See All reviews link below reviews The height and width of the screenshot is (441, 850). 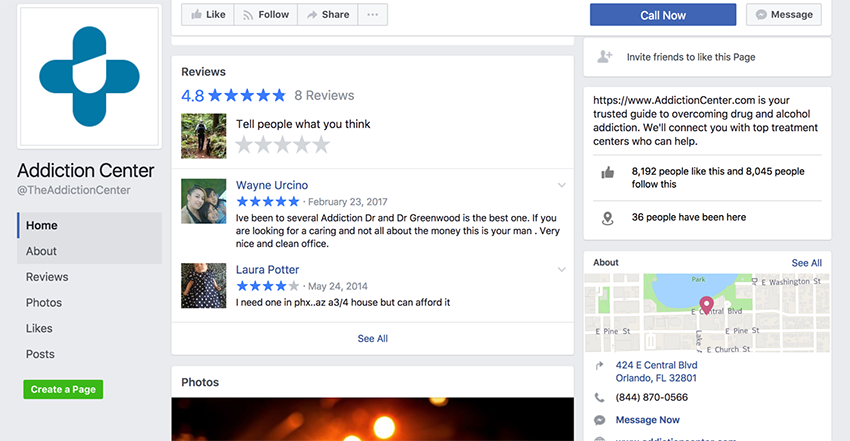click(x=372, y=339)
